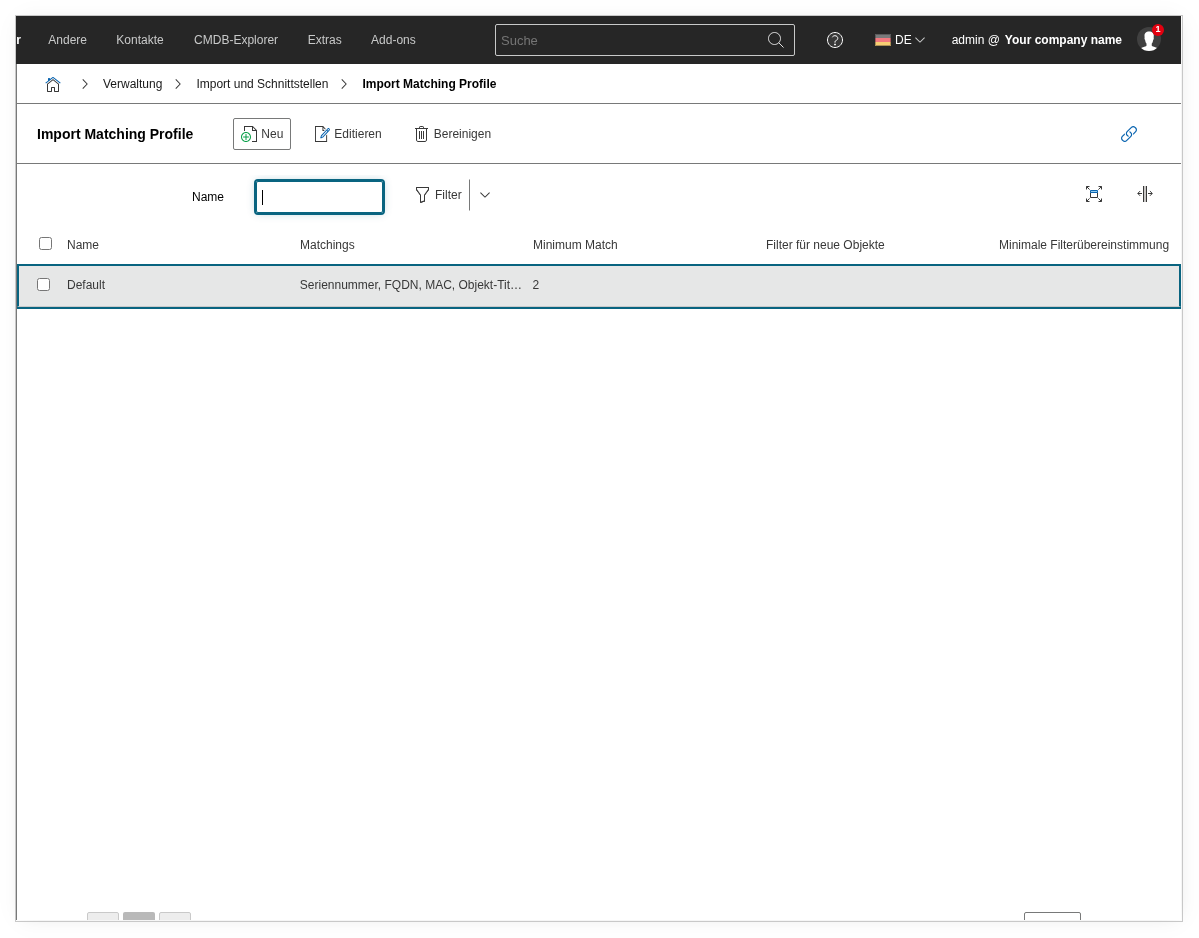Open the Add-ons menu
Image resolution: width=1199 pixels, height=938 pixels.
click(x=393, y=40)
